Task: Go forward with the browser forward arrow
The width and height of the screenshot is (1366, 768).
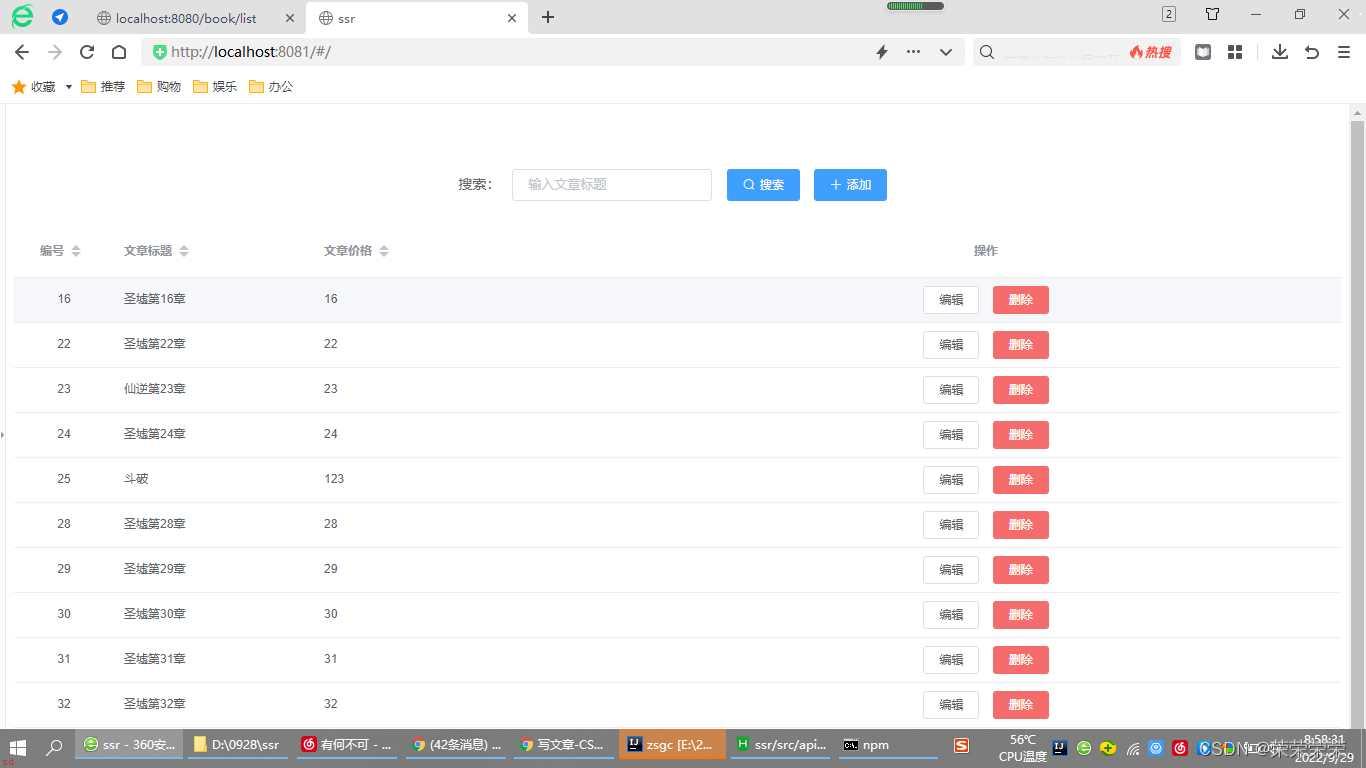Action: [x=54, y=52]
